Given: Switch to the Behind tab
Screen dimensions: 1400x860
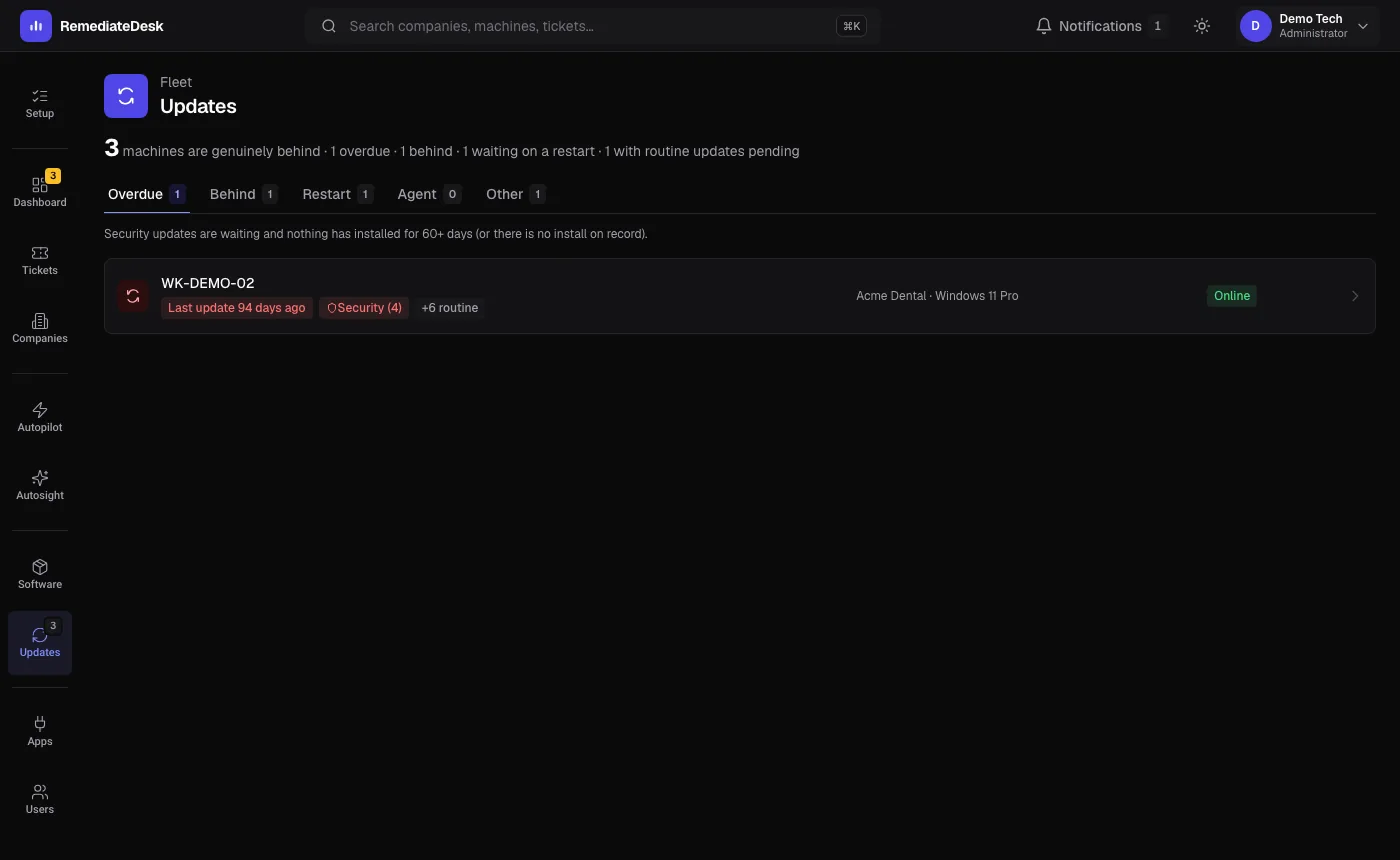Looking at the screenshot, I should [243, 194].
